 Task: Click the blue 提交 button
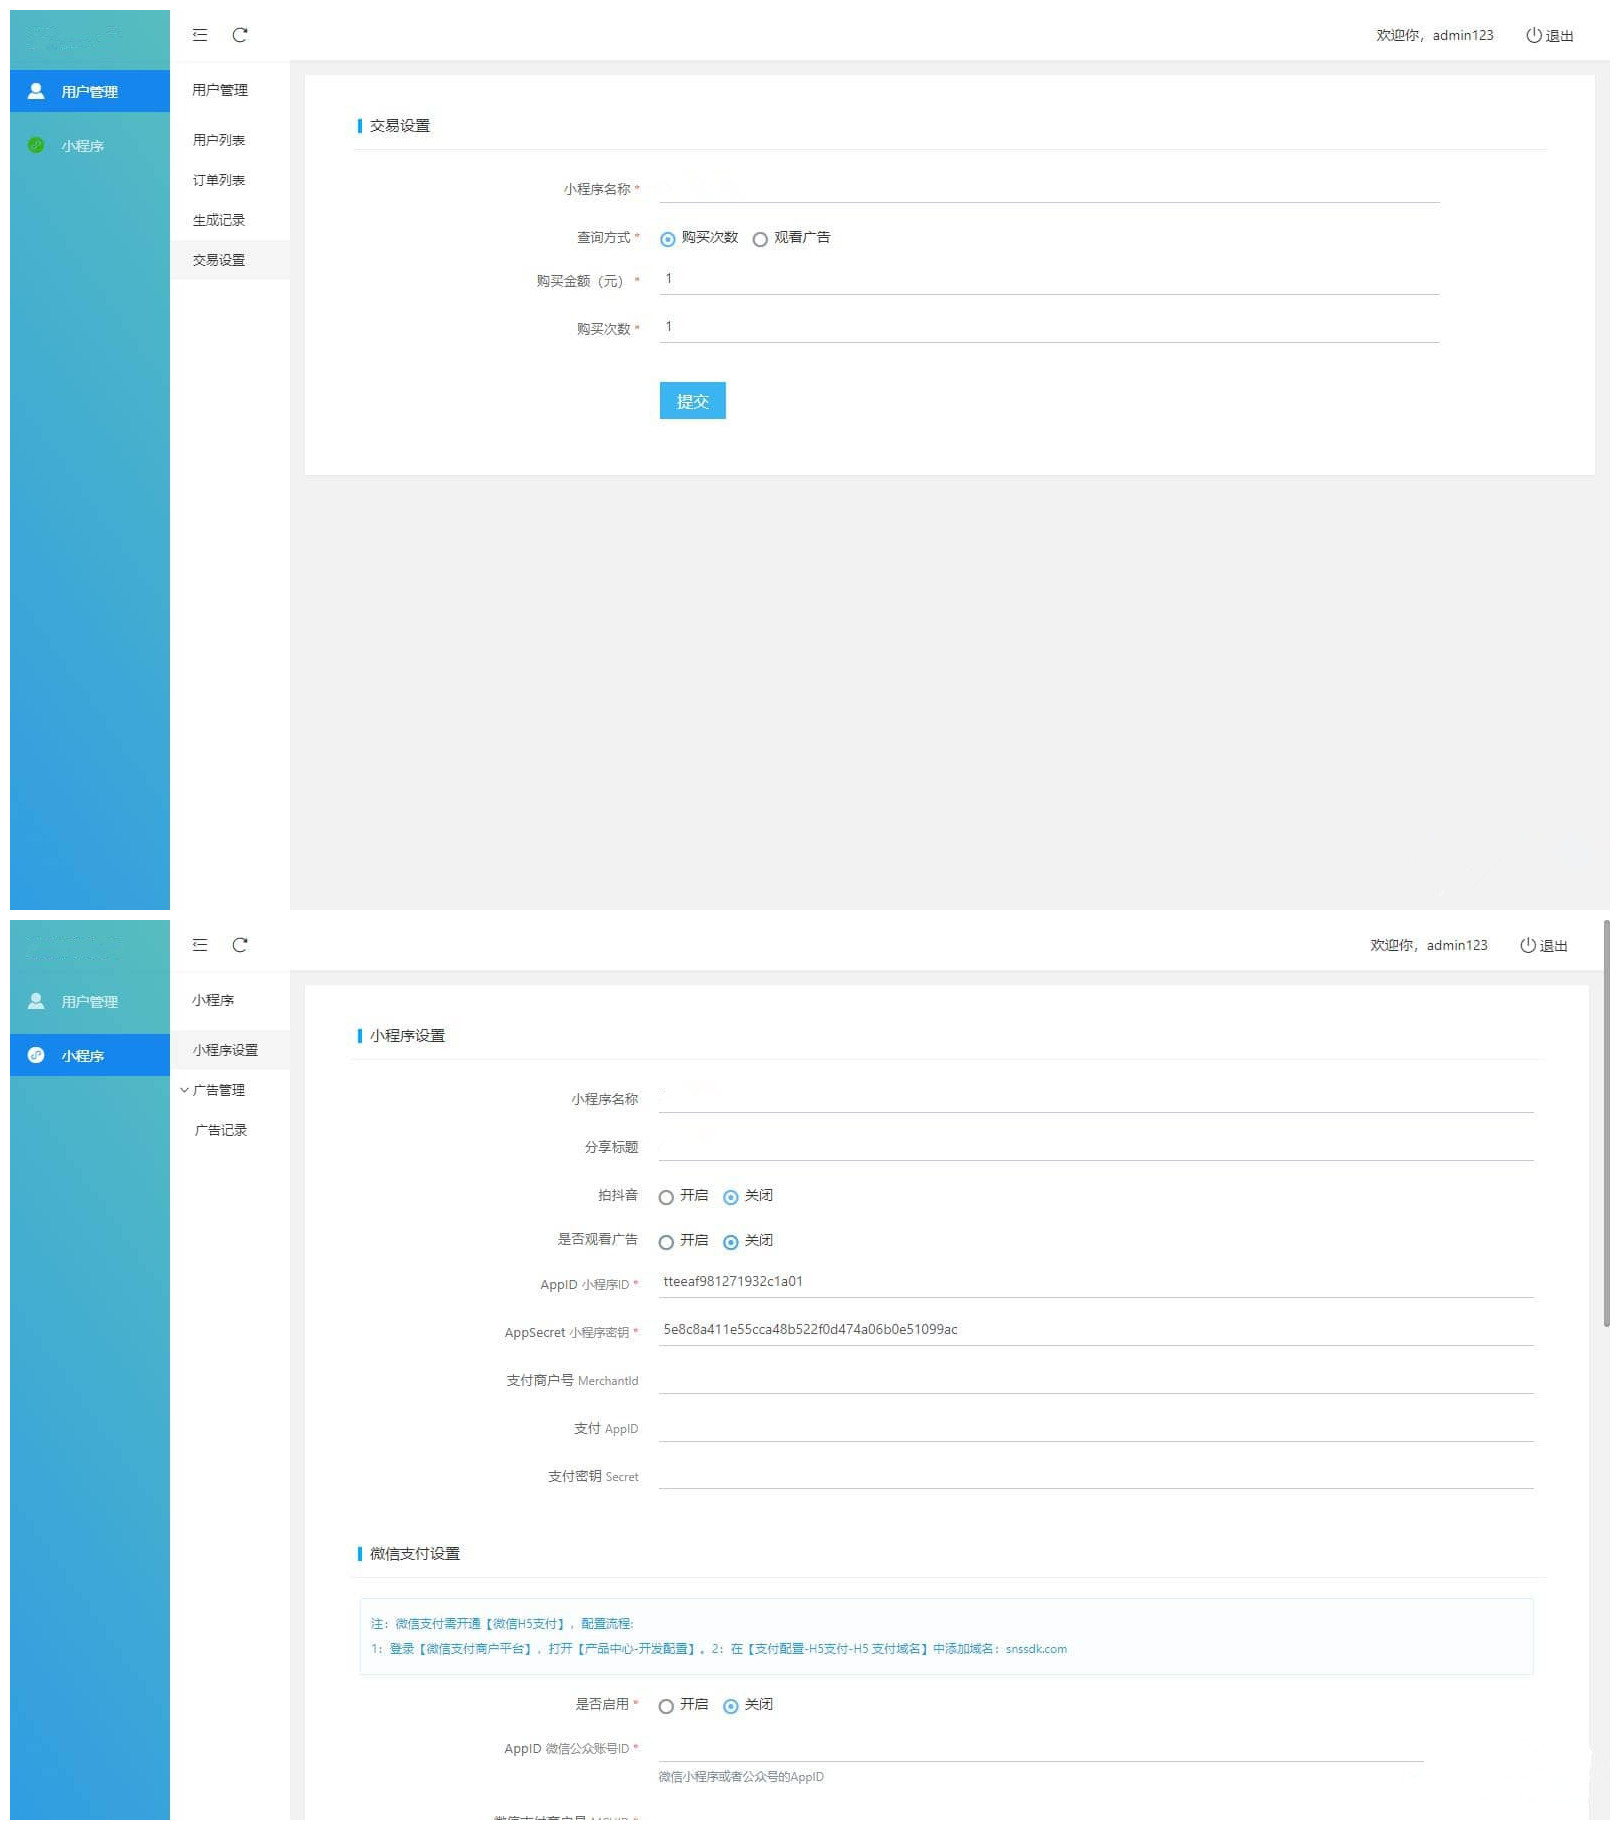692,400
